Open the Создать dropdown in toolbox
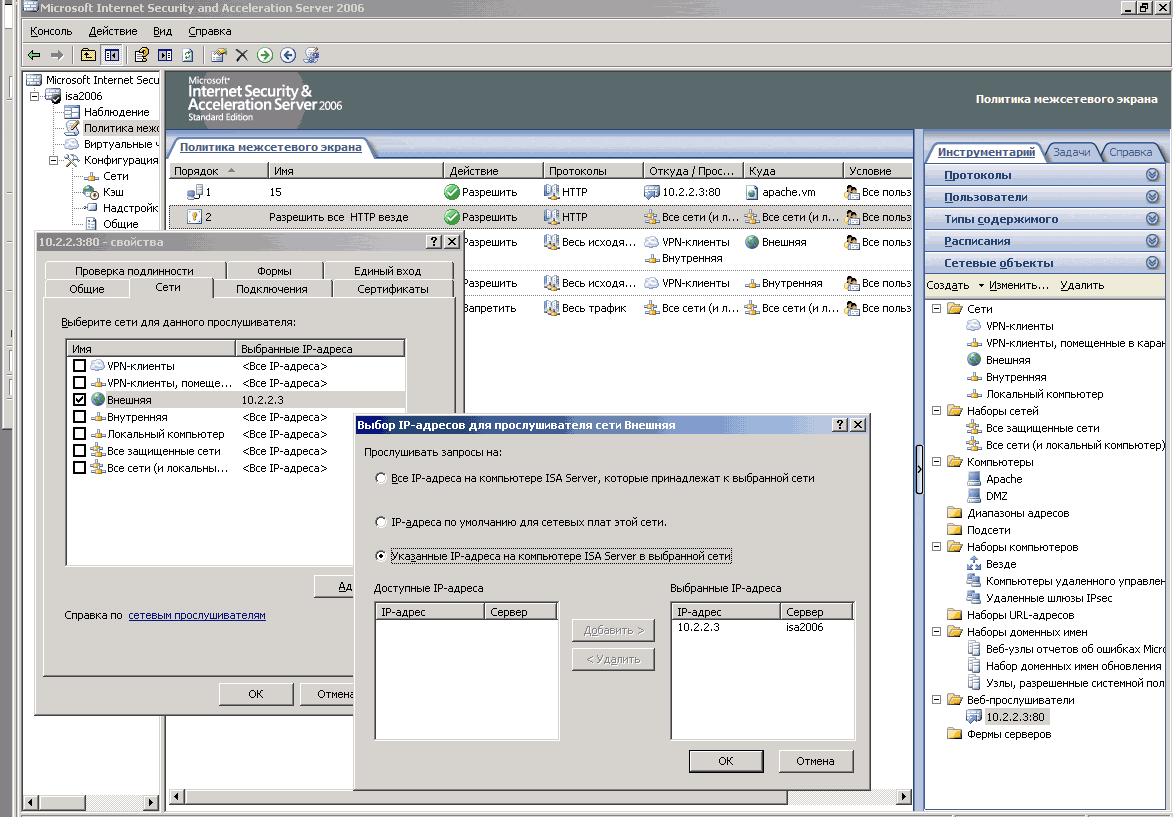The image size is (1173, 817). pos(955,285)
